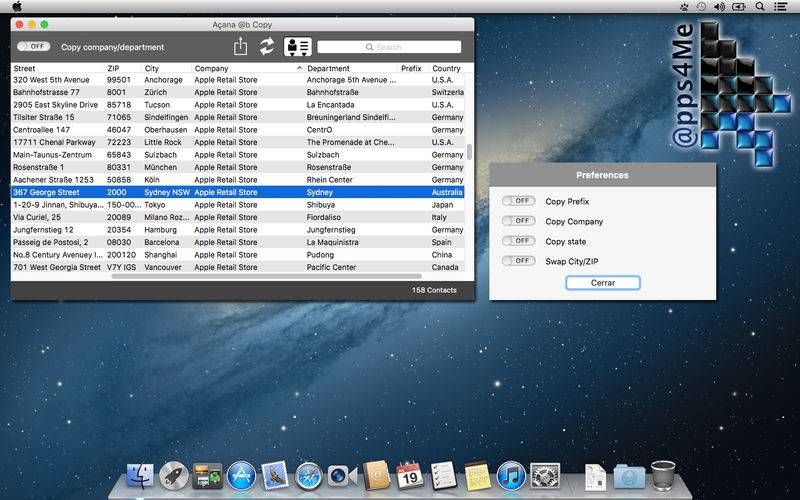Turn on Copy state switch
This screenshot has height=500, width=800.
[518, 241]
